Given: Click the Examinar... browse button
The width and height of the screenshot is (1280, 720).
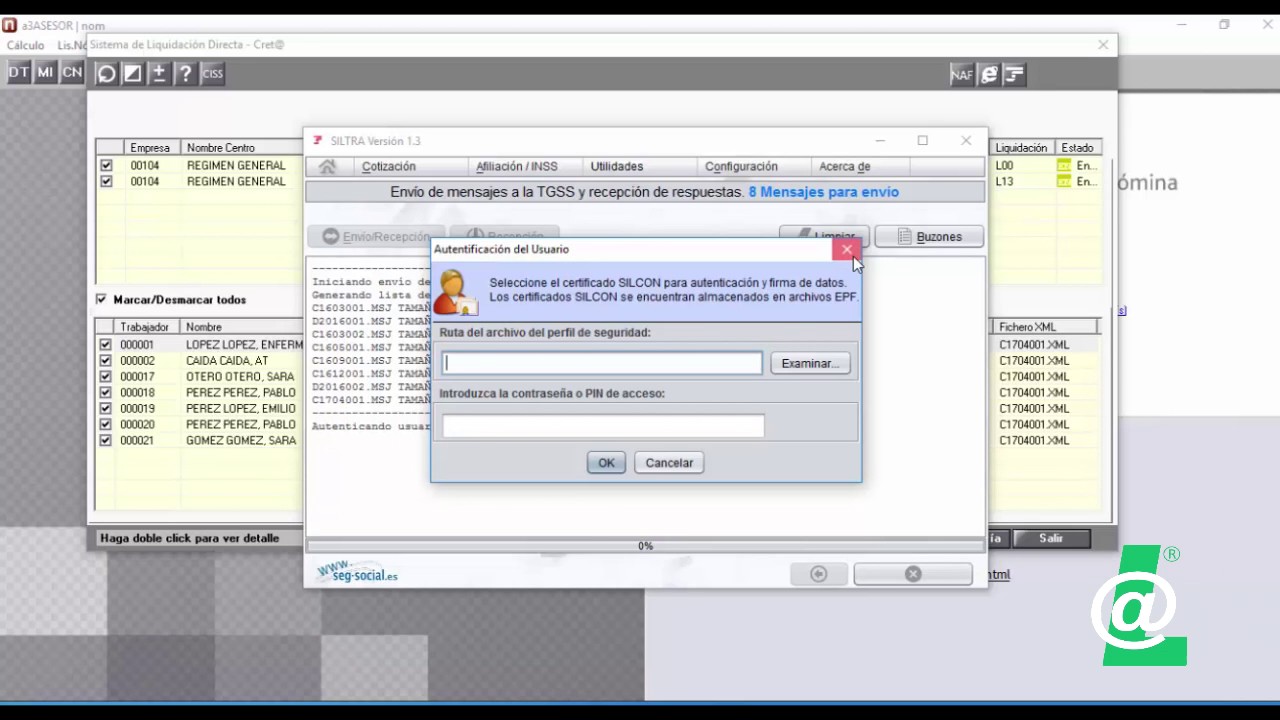Looking at the screenshot, I should point(810,363).
